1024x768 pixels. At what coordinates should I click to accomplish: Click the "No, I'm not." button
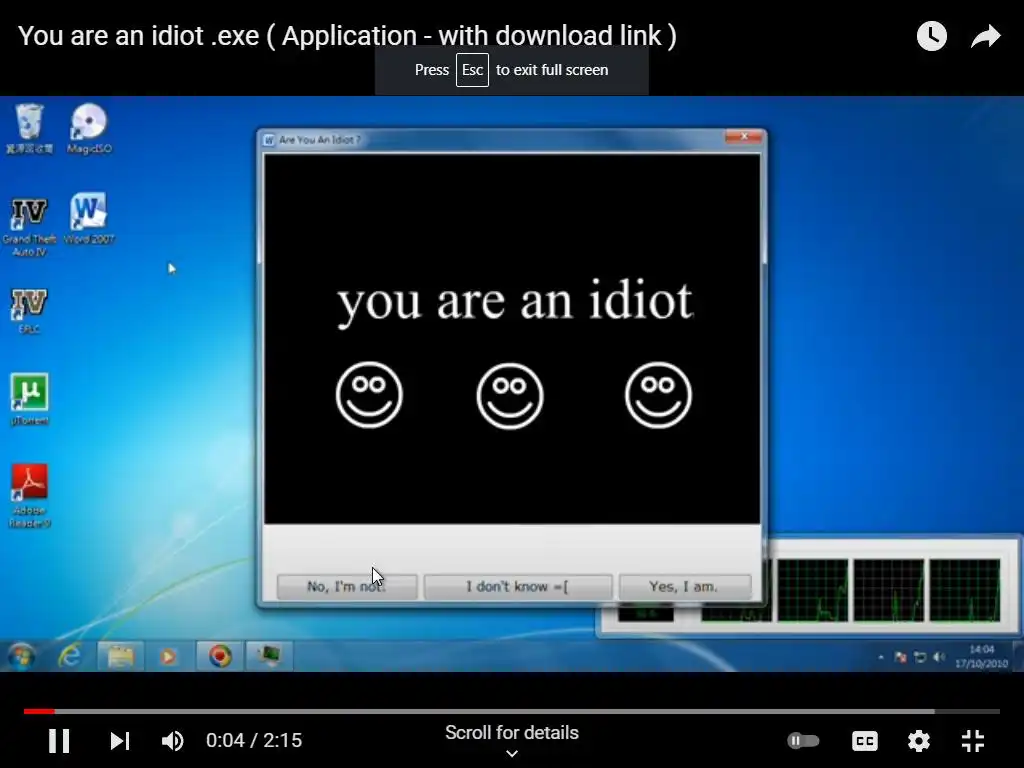tap(347, 586)
